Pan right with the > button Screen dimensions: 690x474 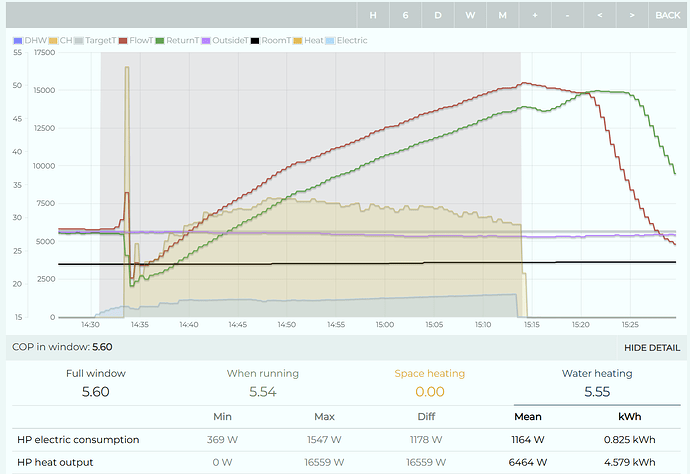pos(632,15)
